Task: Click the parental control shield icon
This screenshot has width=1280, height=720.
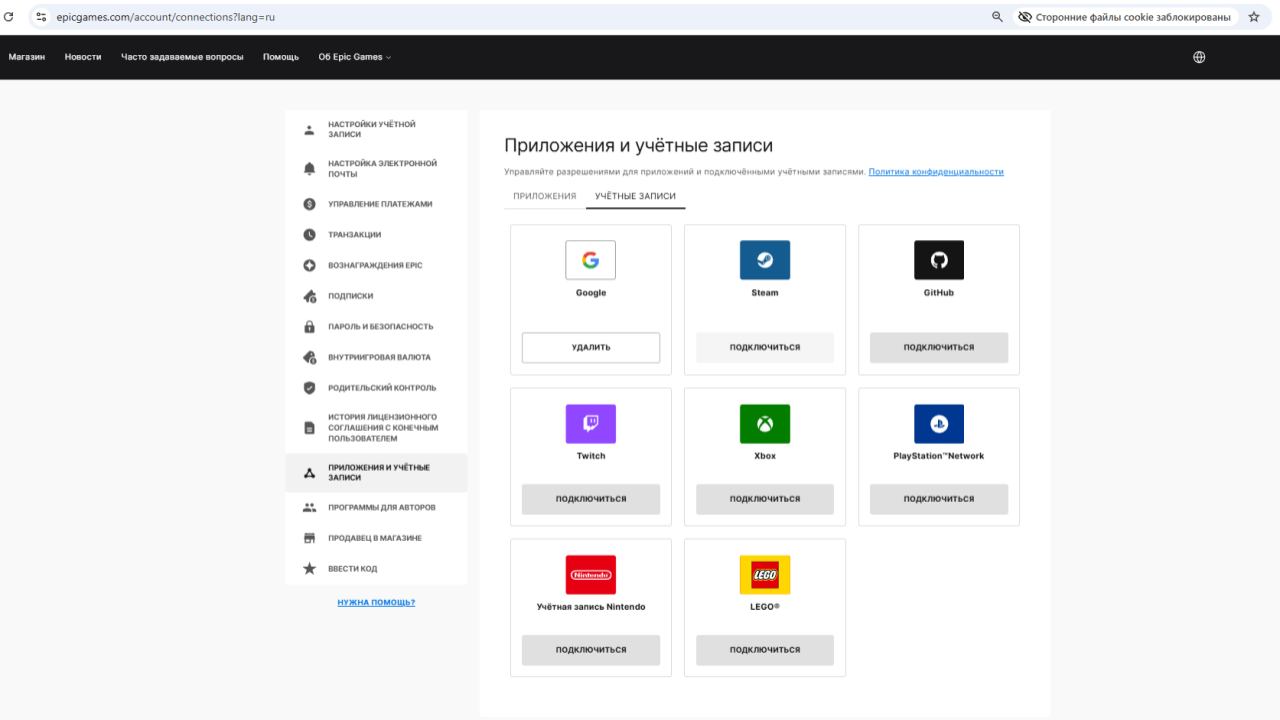Action: tap(309, 388)
